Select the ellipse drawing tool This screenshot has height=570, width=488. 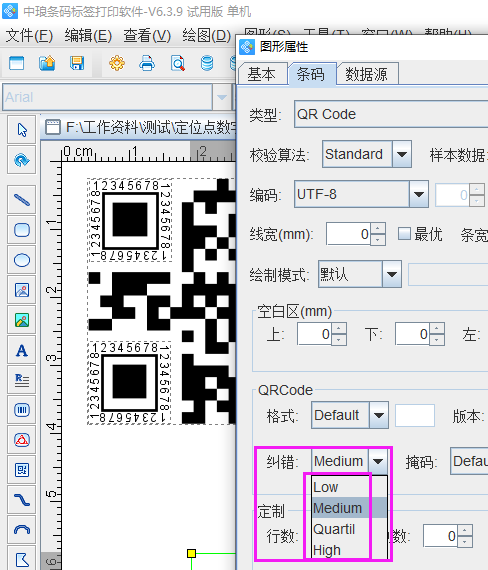(x=22, y=260)
